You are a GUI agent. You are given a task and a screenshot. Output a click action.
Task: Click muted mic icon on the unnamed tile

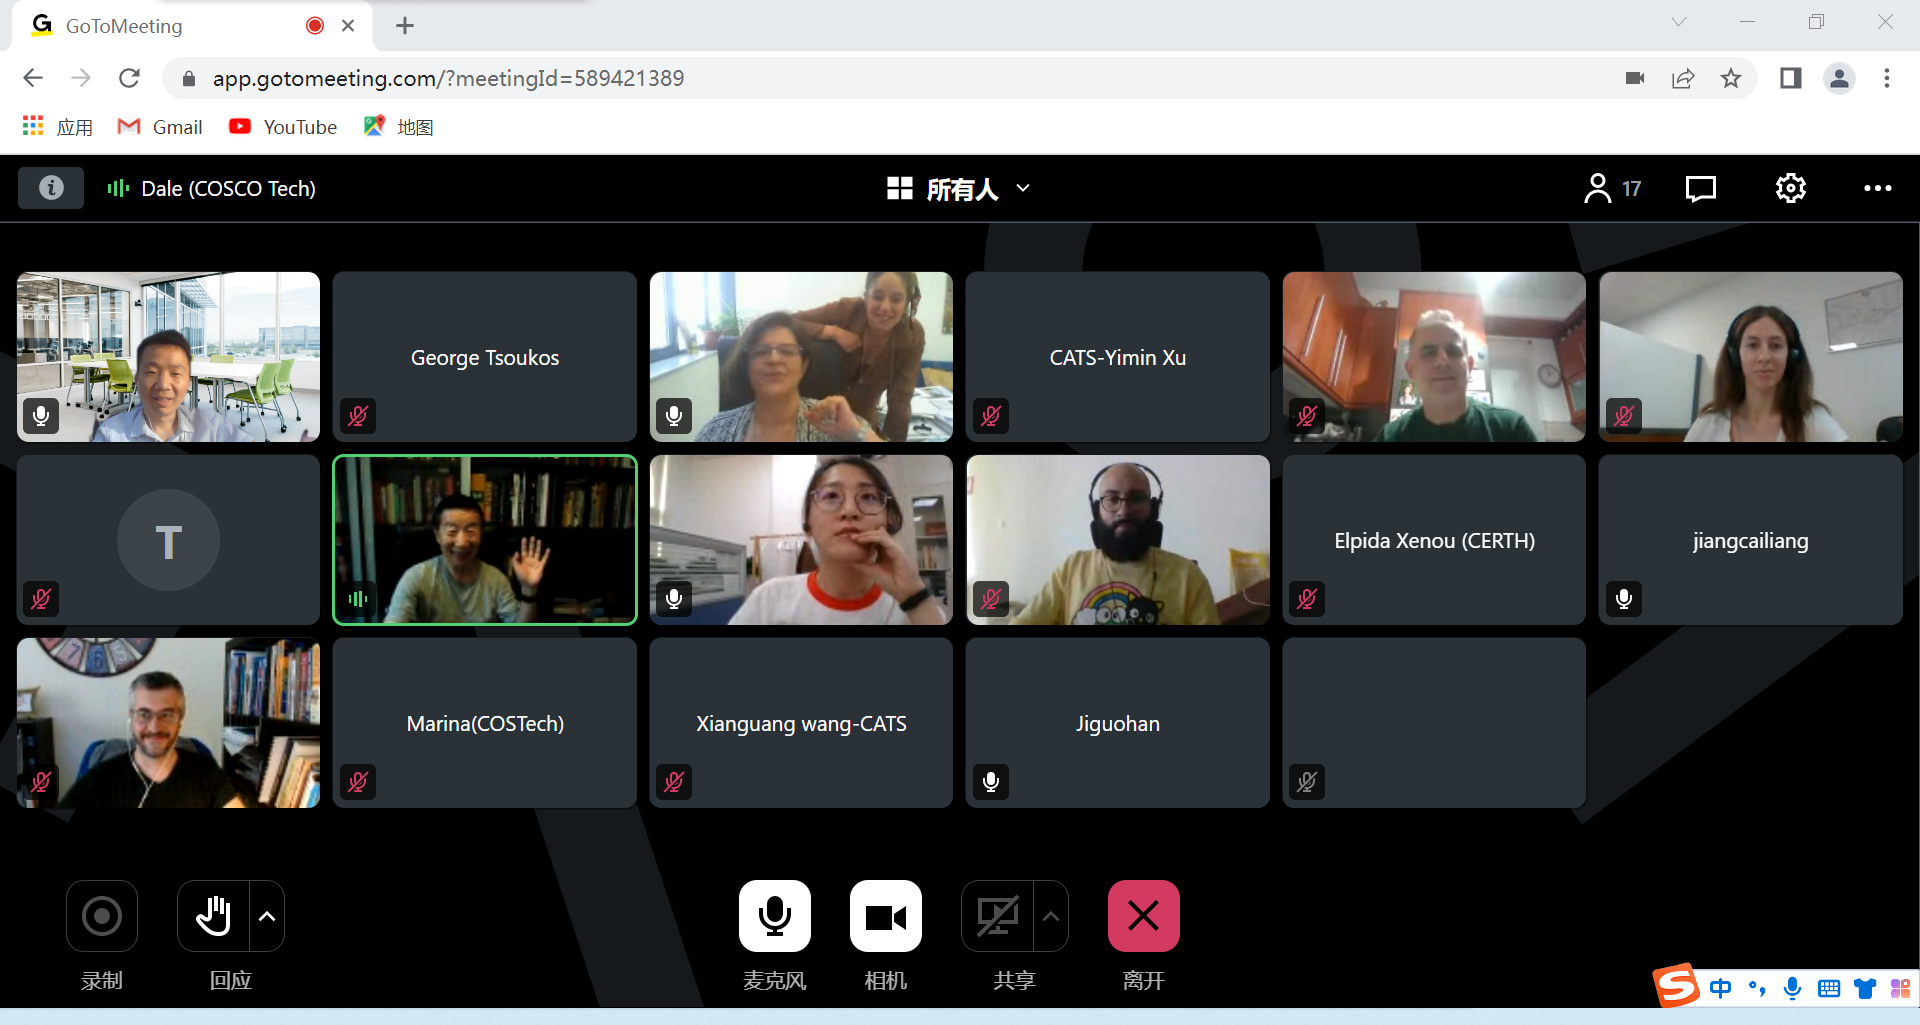(x=1307, y=781)
